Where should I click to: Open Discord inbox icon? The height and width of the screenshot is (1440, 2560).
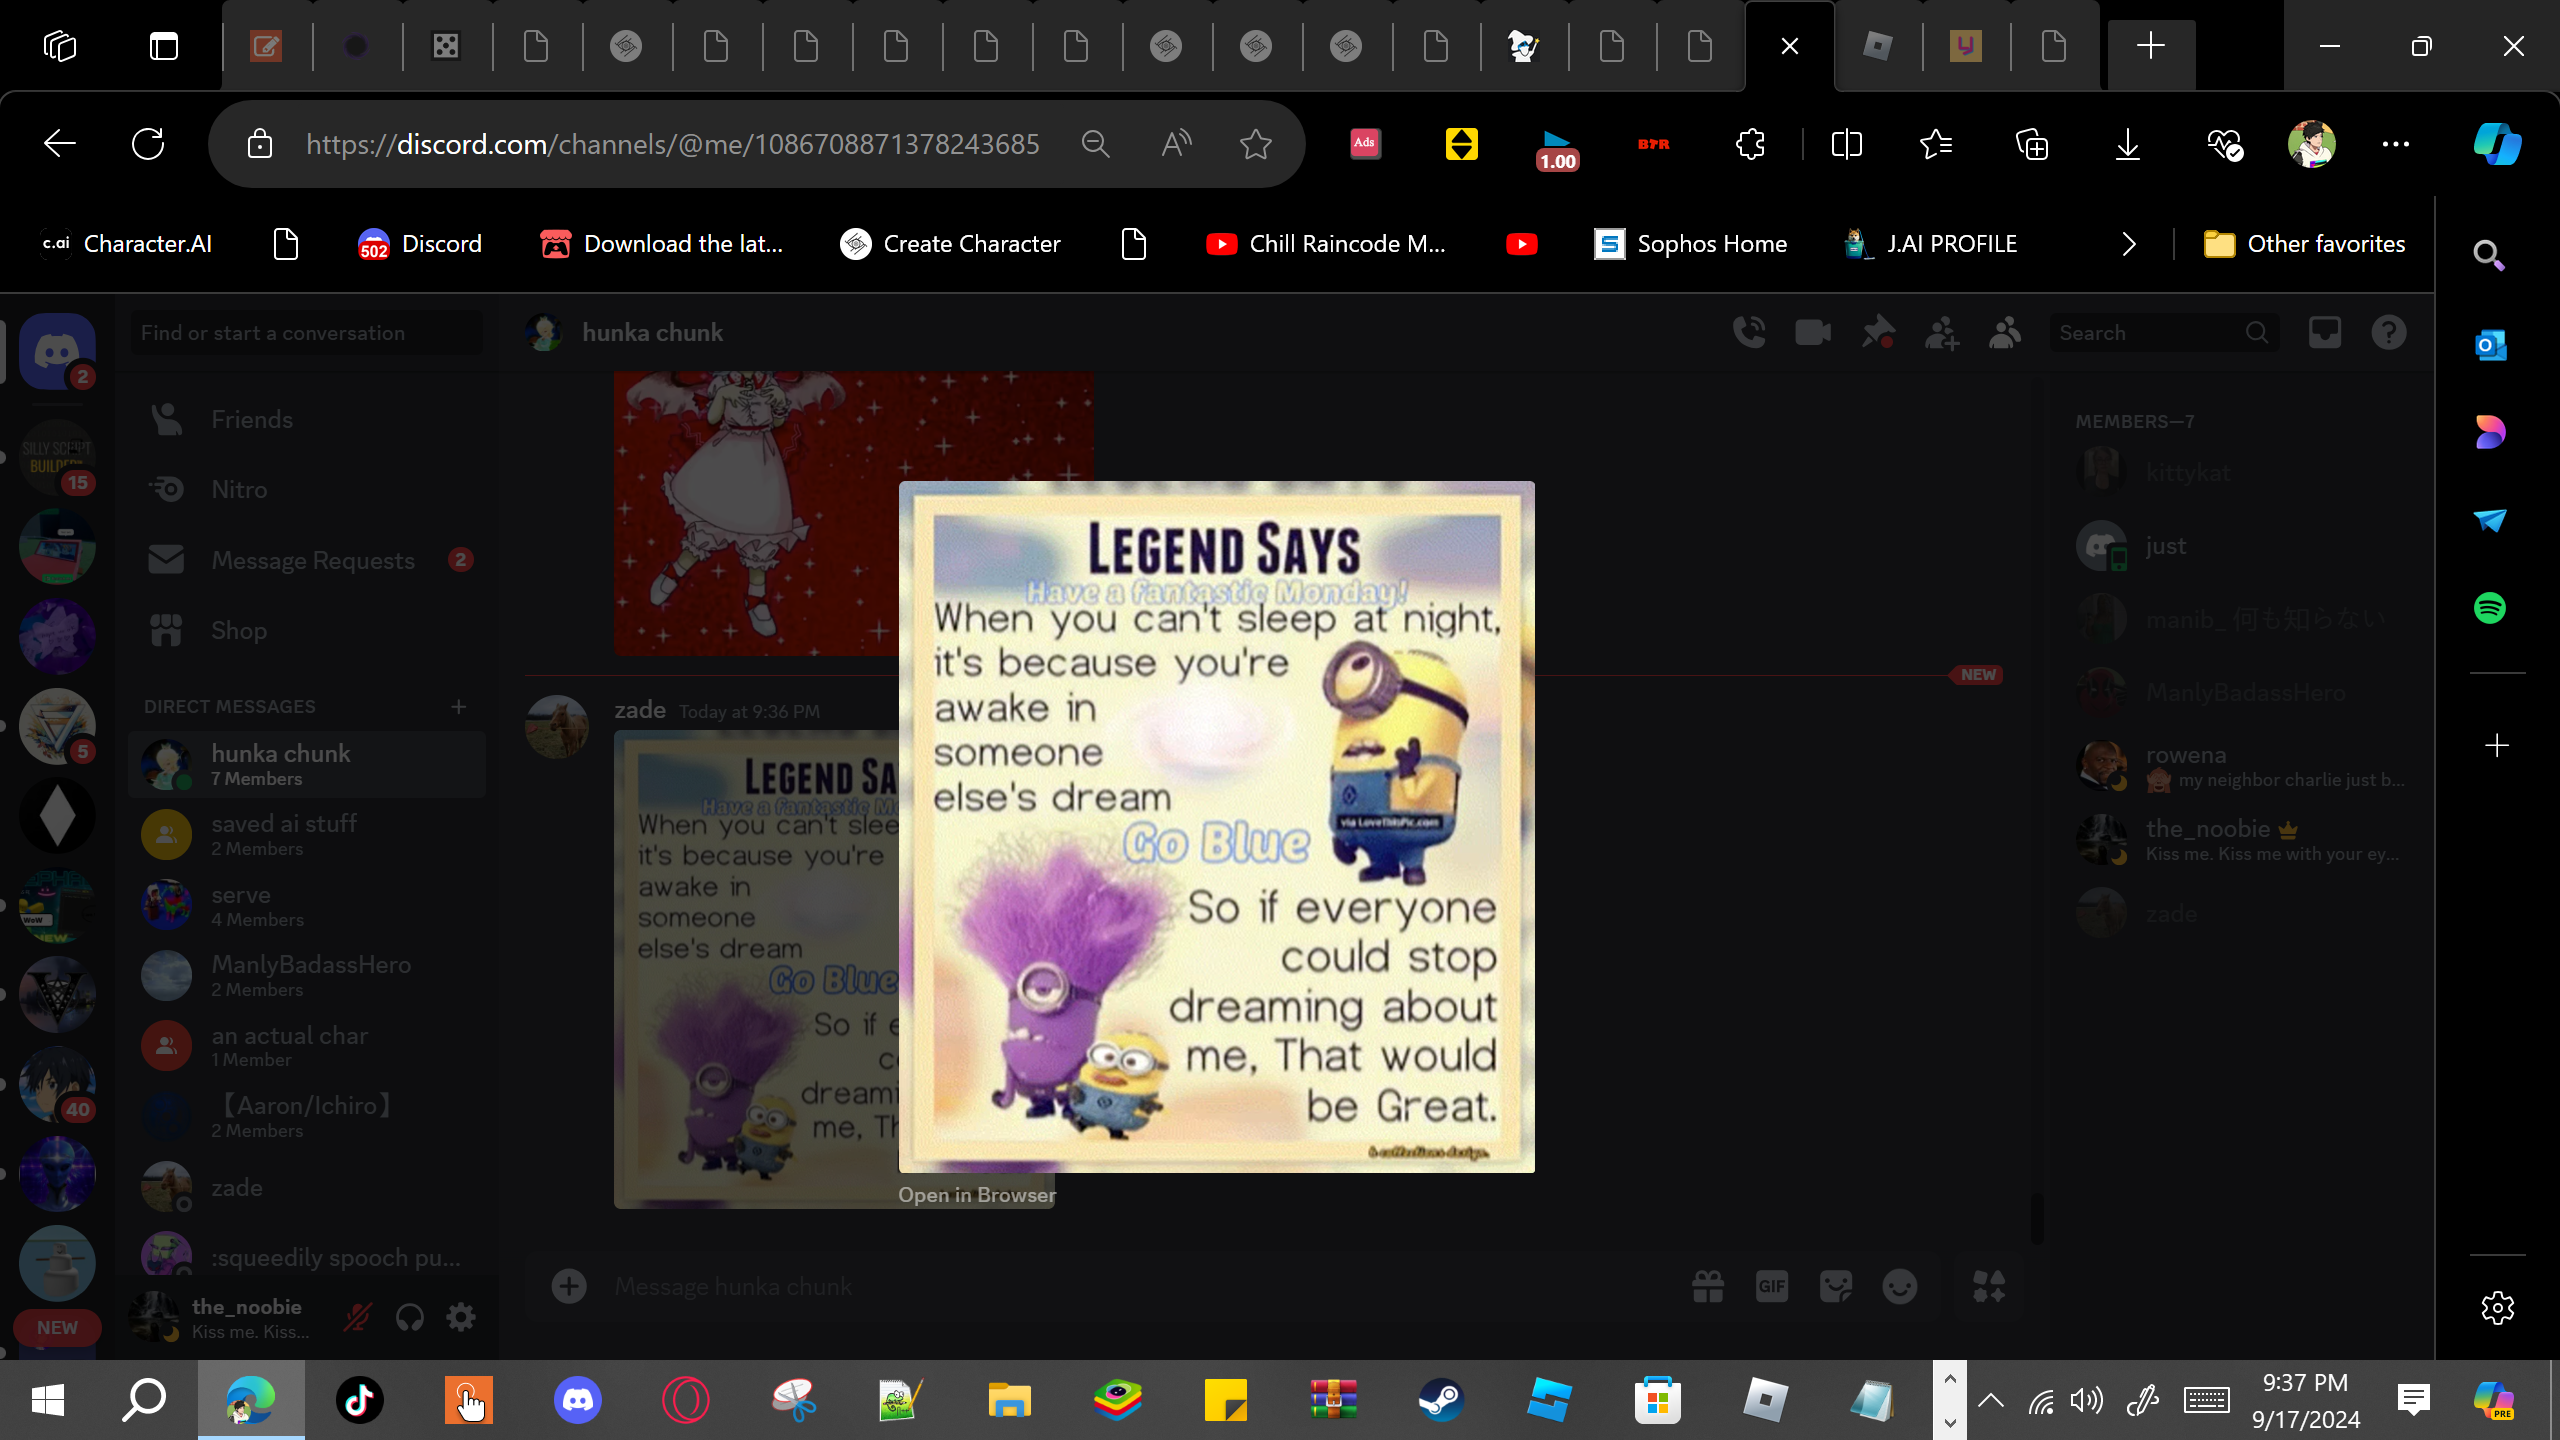[x=2325, y=333]
